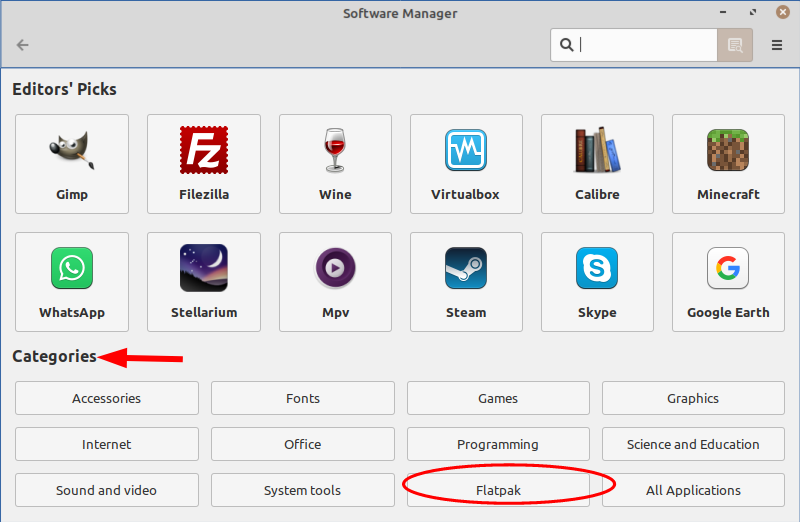Click the search magnifier icon

(x=566, y=45)
